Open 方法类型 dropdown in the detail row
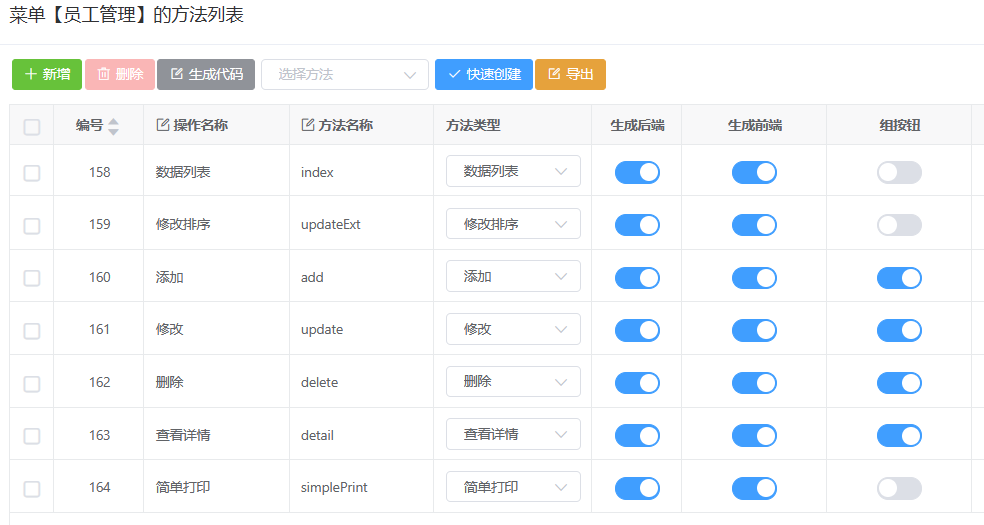The height and width of the screenshot is (525, 984). [513, 435]
